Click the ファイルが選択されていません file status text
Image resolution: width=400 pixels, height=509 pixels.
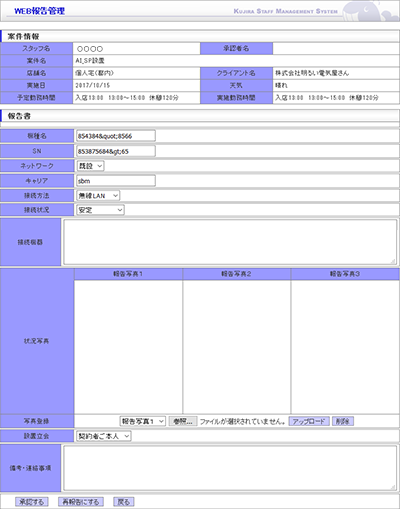(242, 422)
